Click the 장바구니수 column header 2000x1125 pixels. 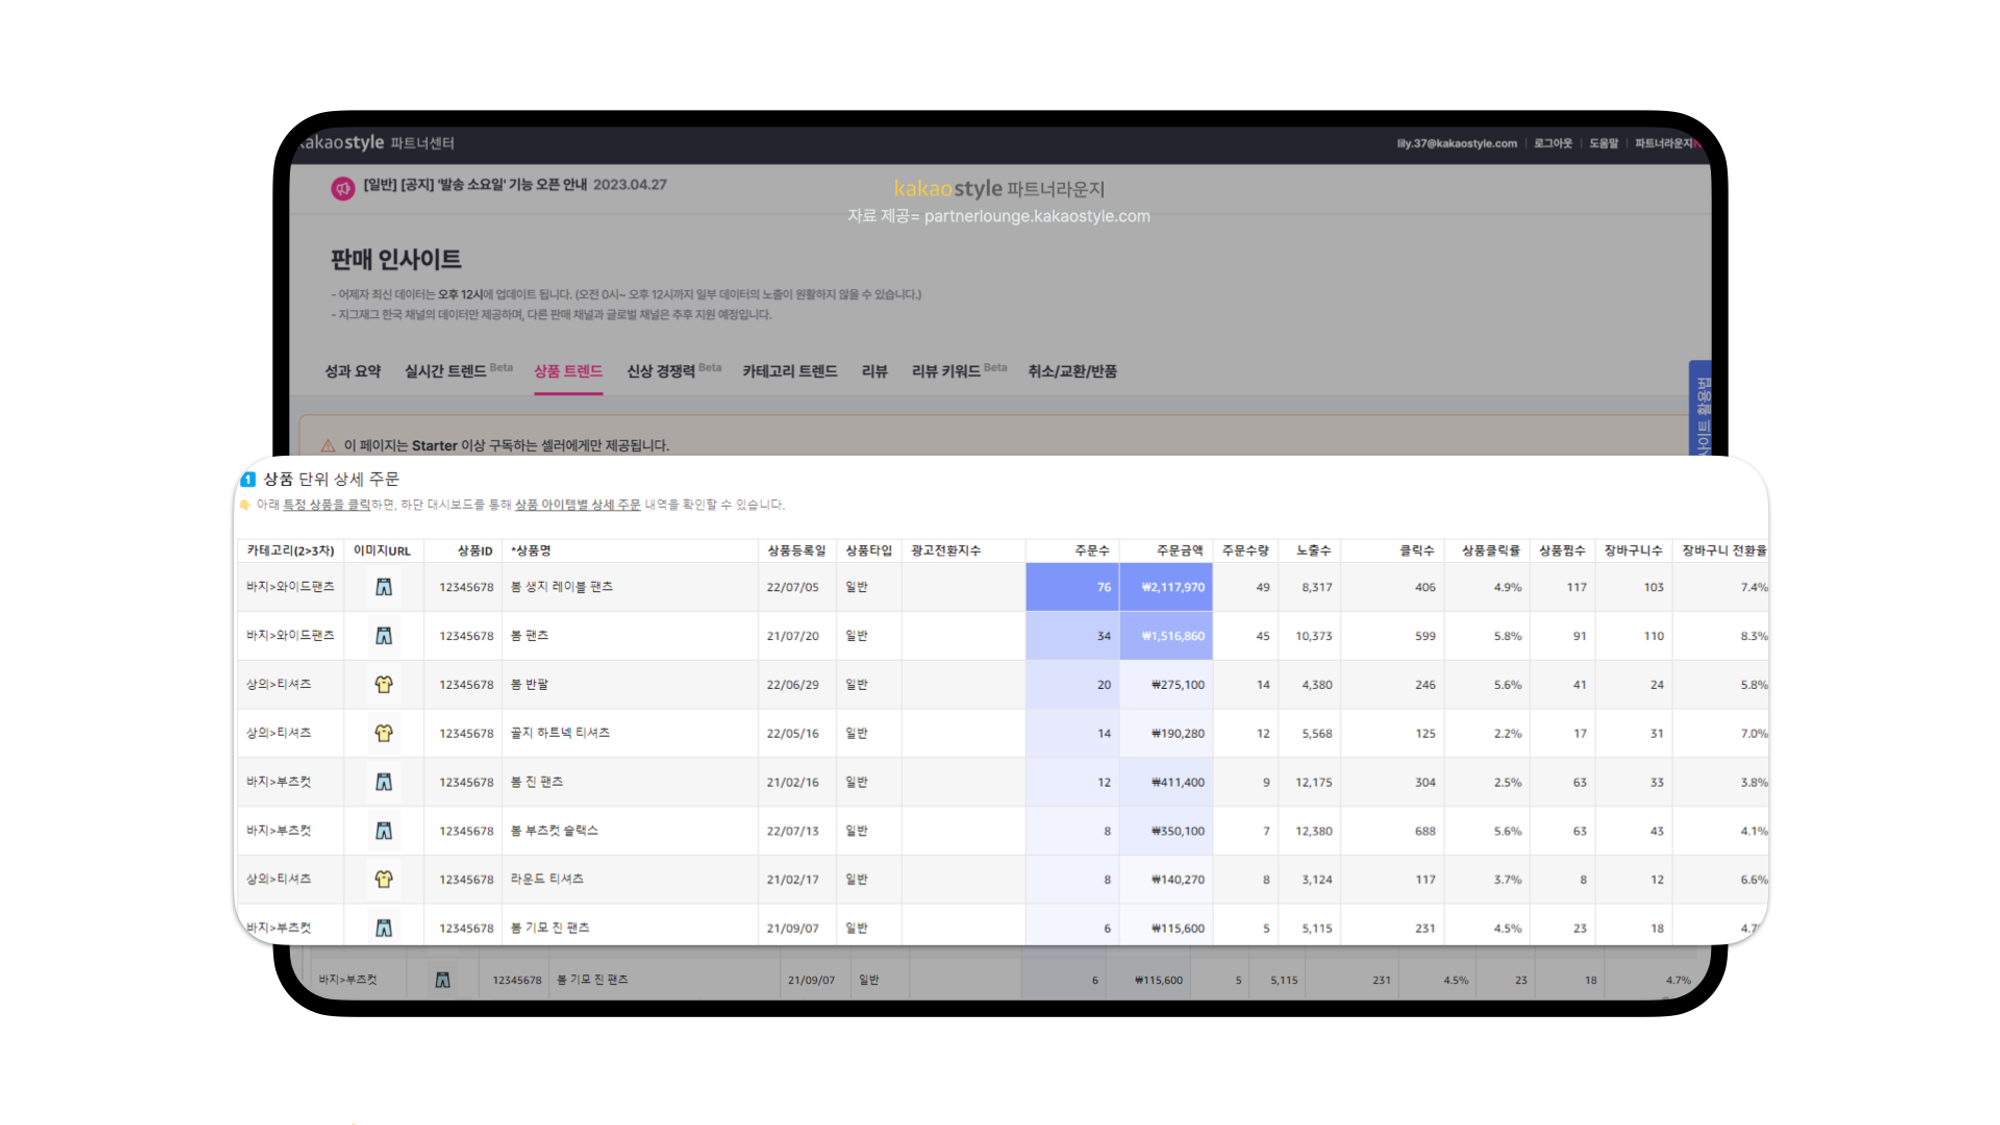tap(1633, 551)
